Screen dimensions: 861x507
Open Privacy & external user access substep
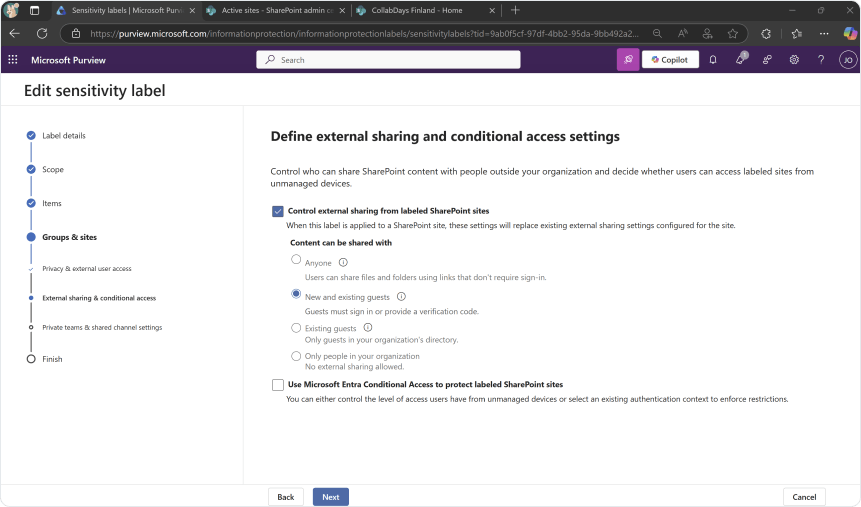tap(87, 269)
